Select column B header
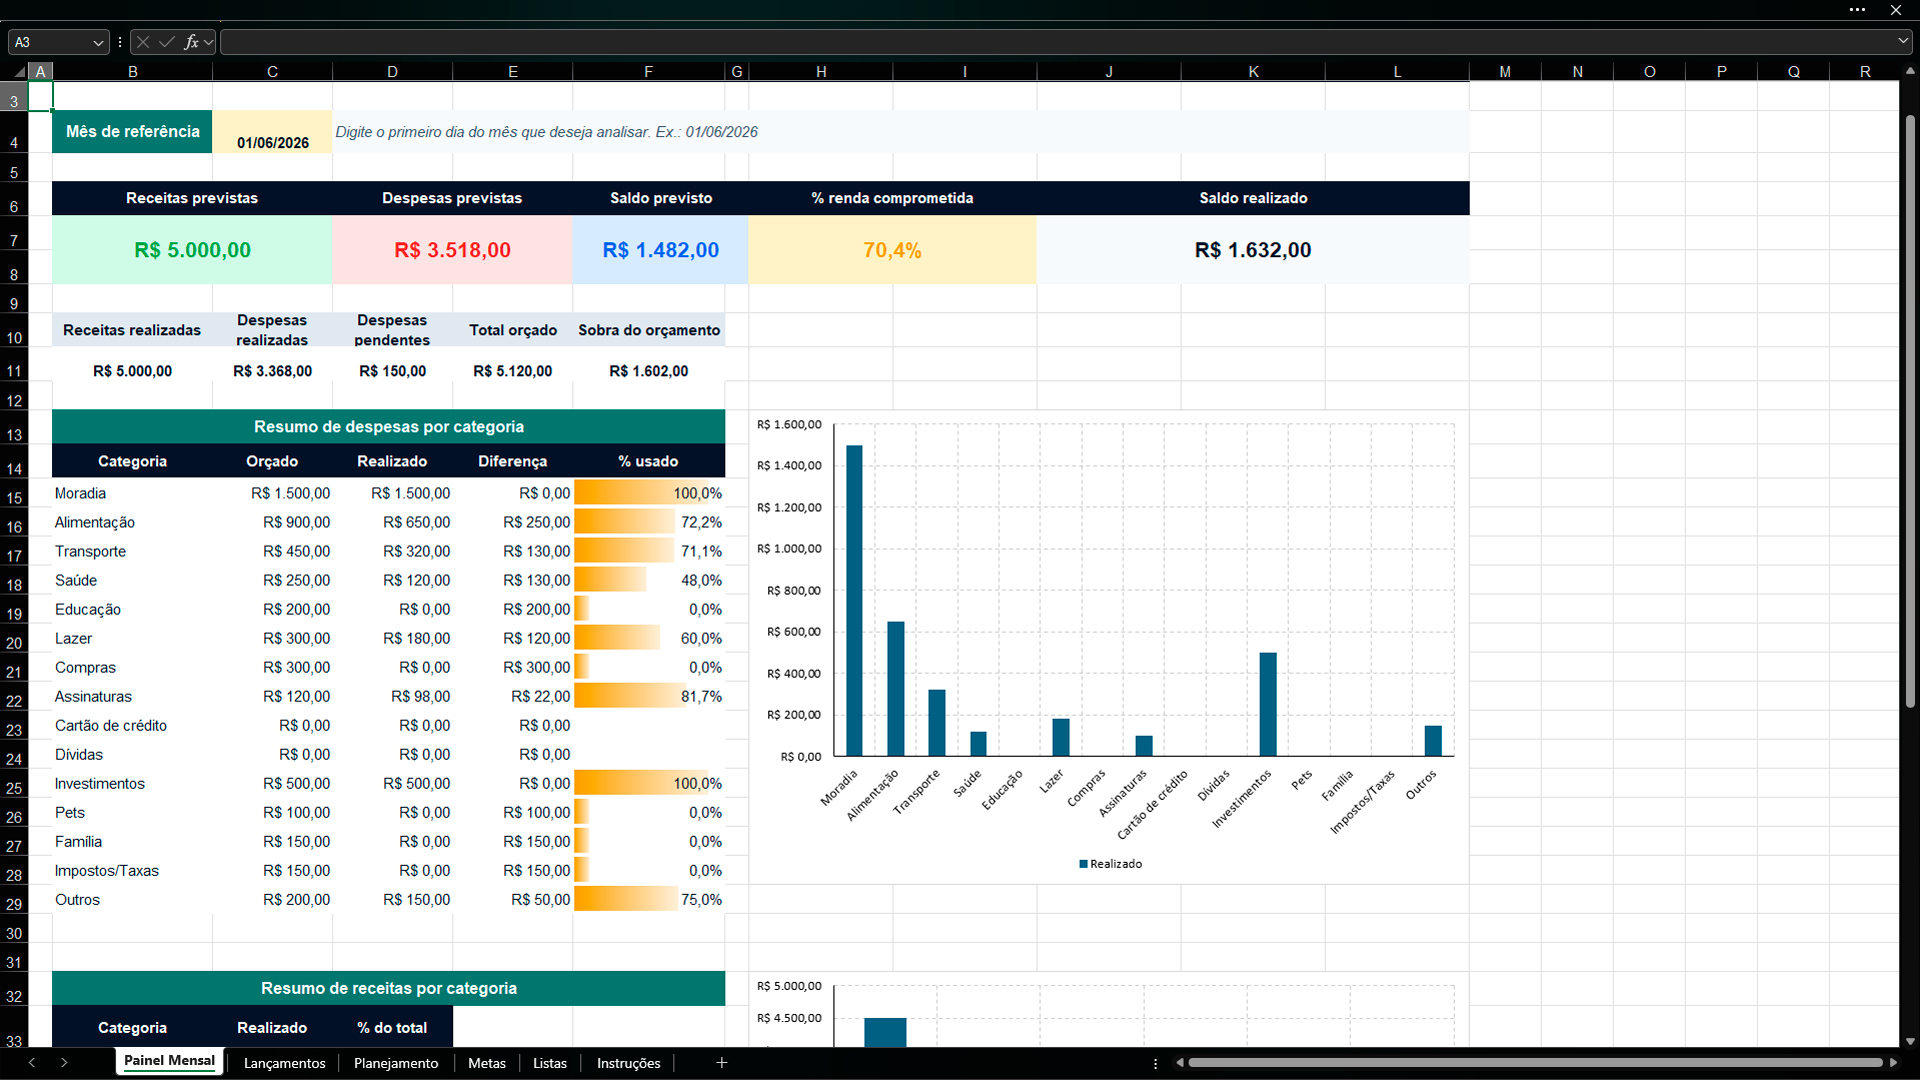 click(x=132, y=72)
